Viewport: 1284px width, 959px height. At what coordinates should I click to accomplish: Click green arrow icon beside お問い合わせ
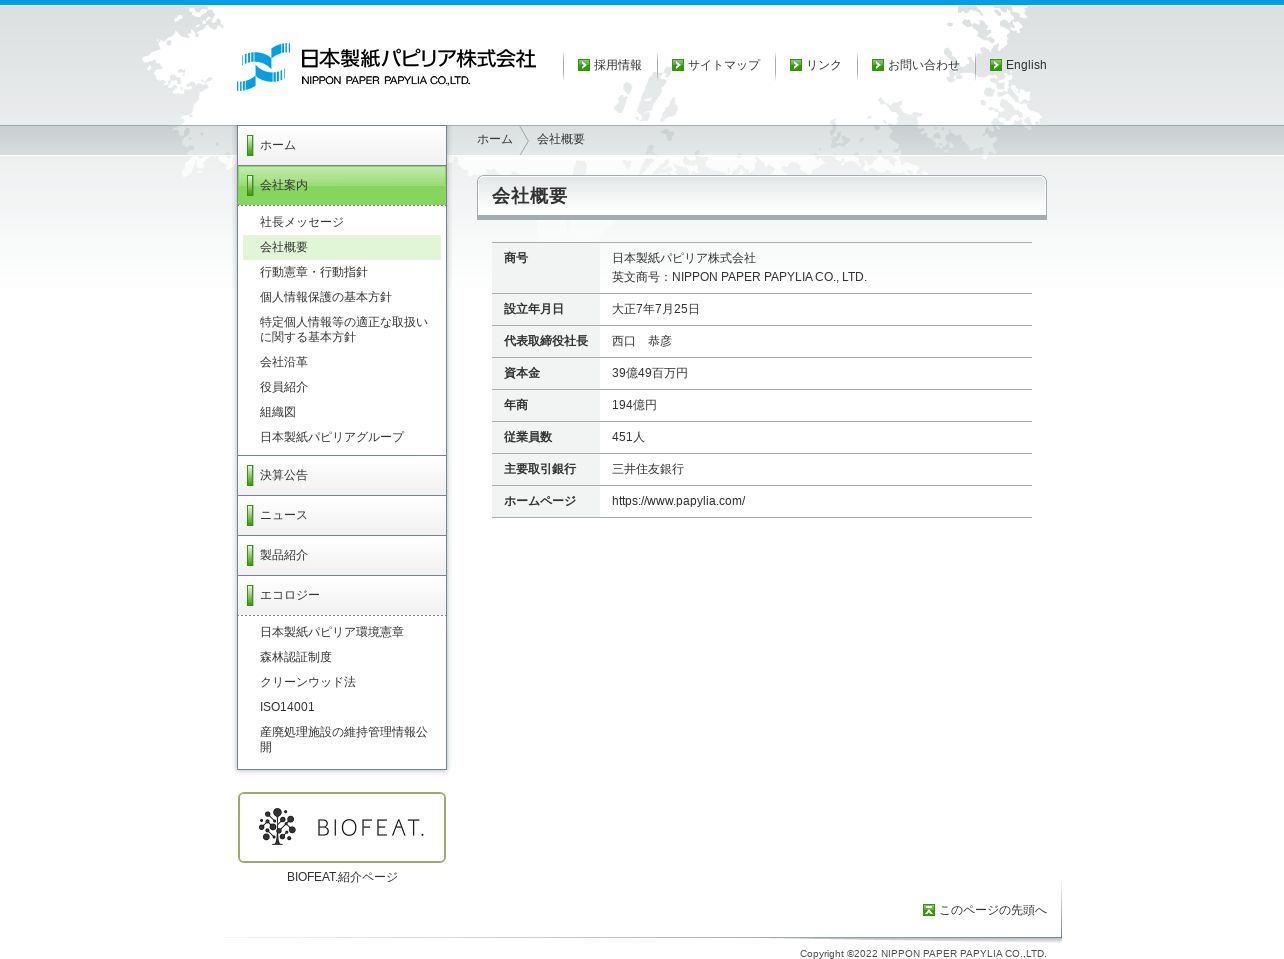[x=878, y=65]
